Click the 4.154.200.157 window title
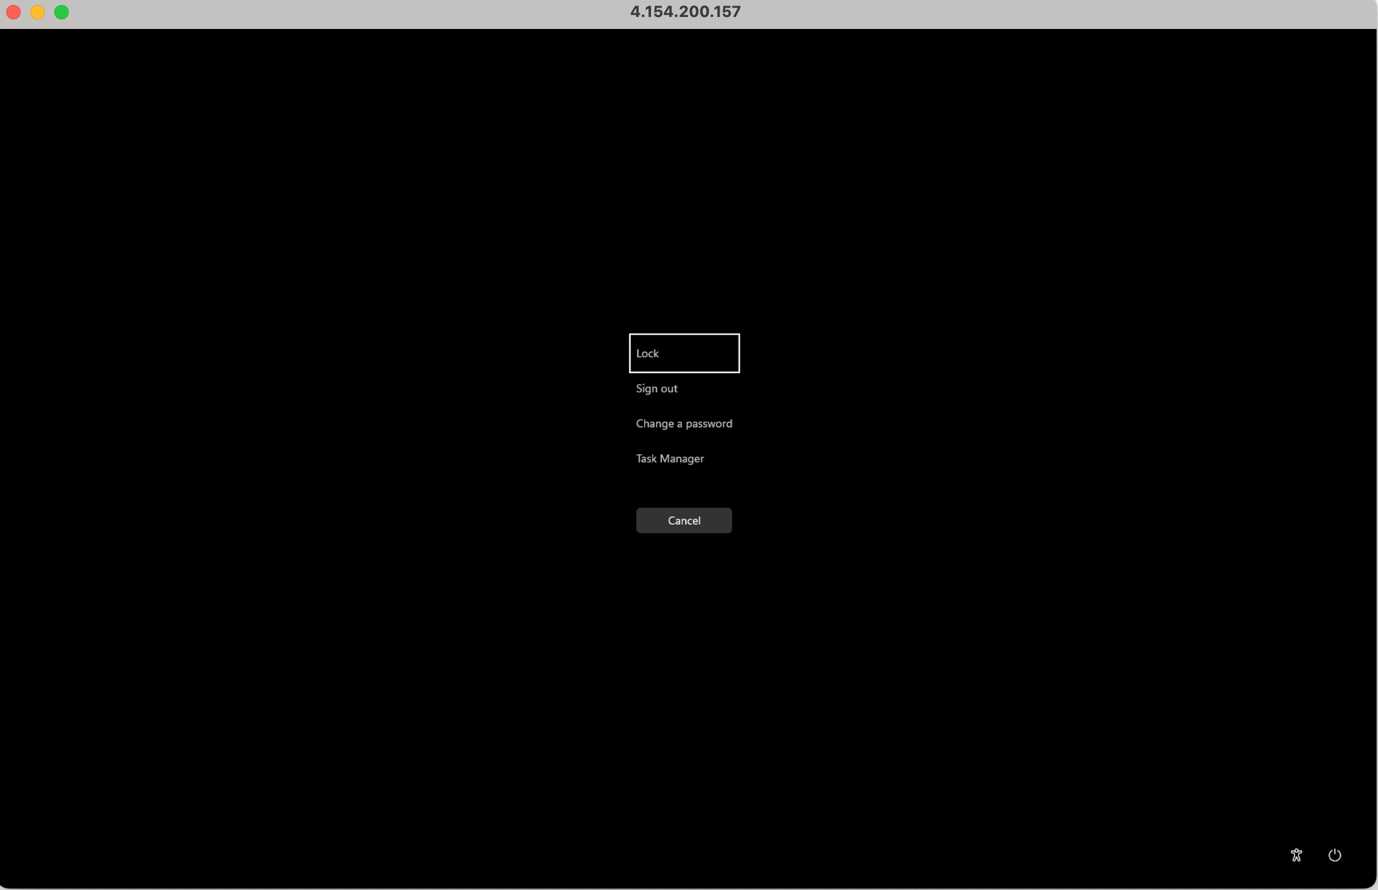The image size is (1378, 890). (685, 12)
